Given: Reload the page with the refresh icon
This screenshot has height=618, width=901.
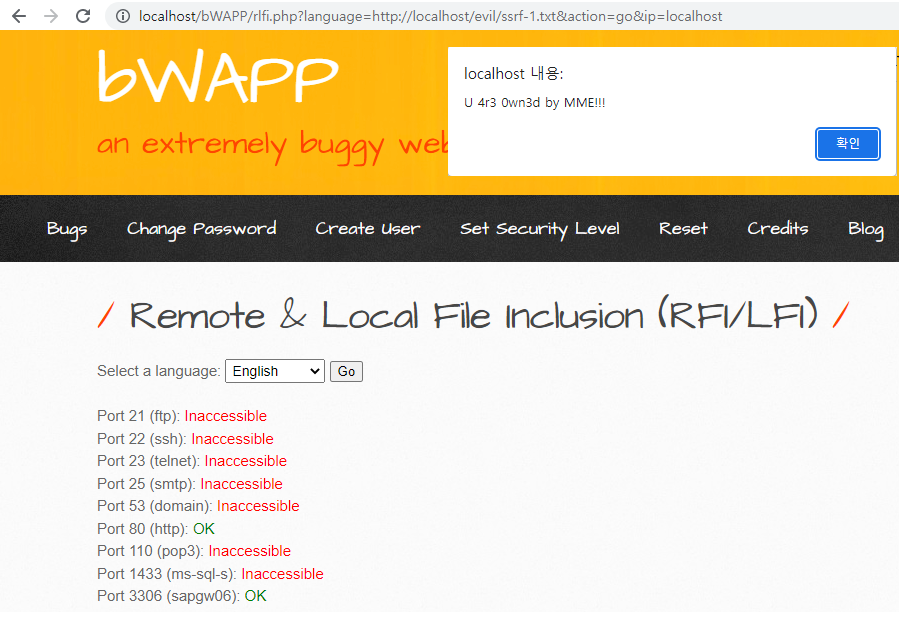Looking at the screenshot, I should pyautogui.click(x=83, y=16).
